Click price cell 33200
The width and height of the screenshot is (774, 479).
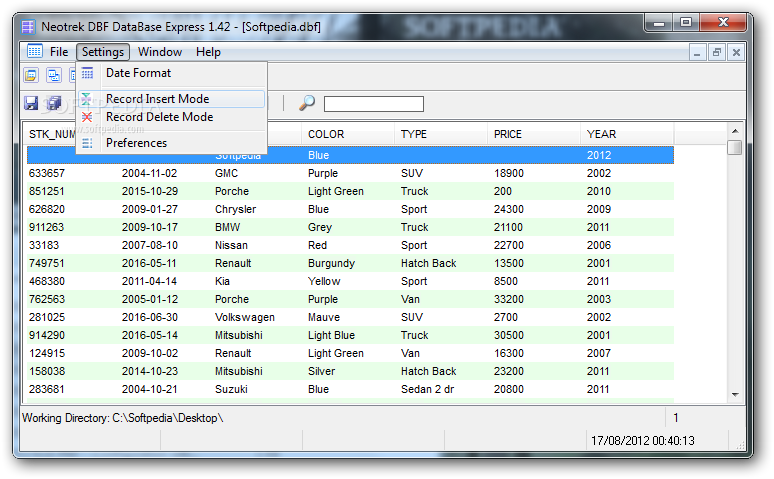tap(508, 299)
